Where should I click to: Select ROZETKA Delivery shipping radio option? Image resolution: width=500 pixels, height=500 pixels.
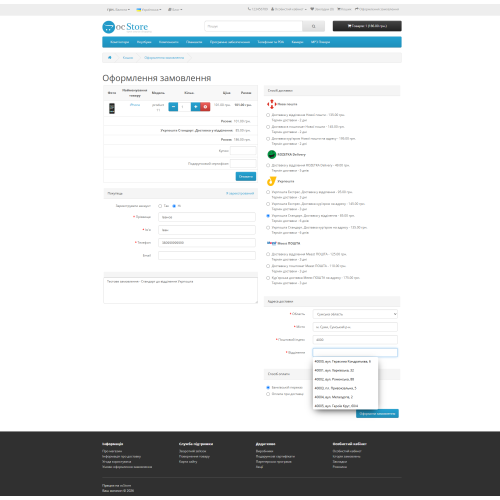268,165
